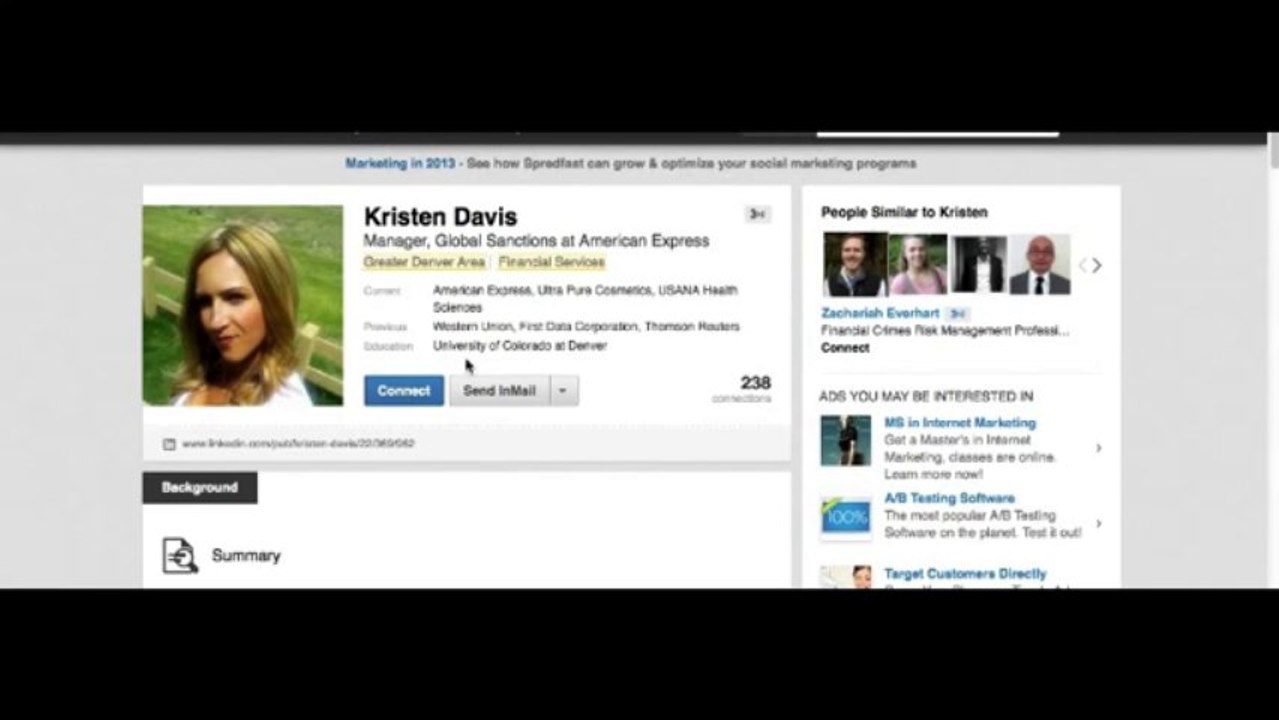This screenshot has width=1279, height=720.
Task: Click the 3rd degree badge near Kristen's name
Action: [757, 214]
